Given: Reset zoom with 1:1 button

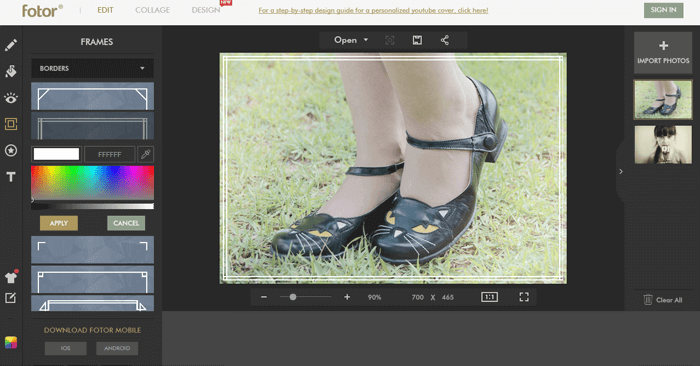Looking at the screenshot, I should 489,297.
